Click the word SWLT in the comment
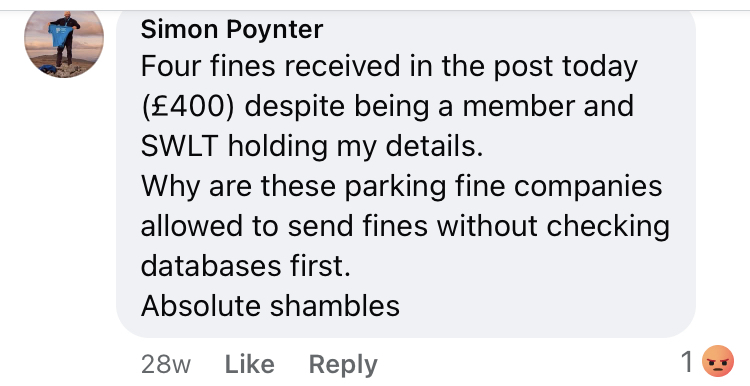This screenshot has width=750, height=386. (x=180, y=146)
